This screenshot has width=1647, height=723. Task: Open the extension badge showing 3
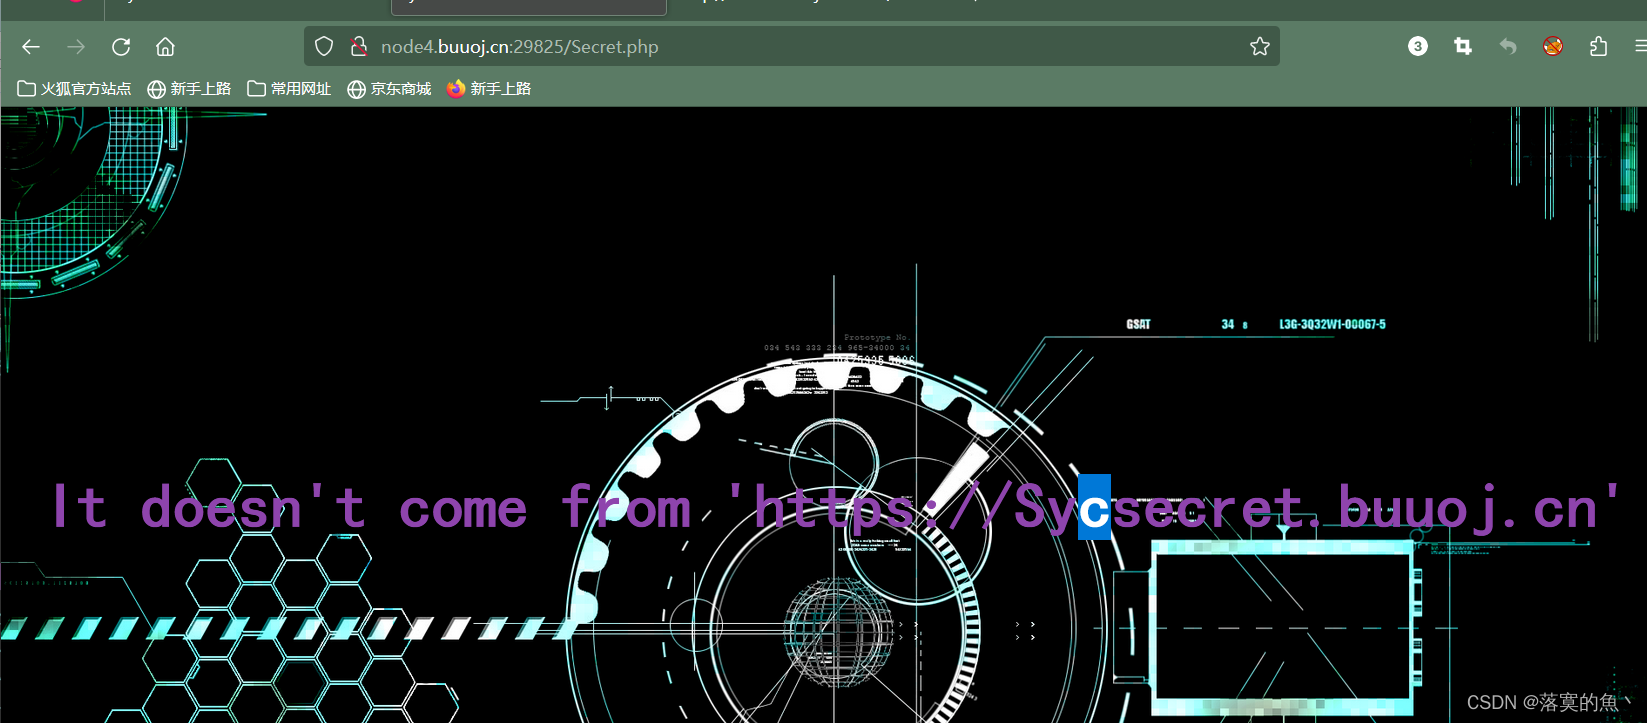tap(1418, 46)
